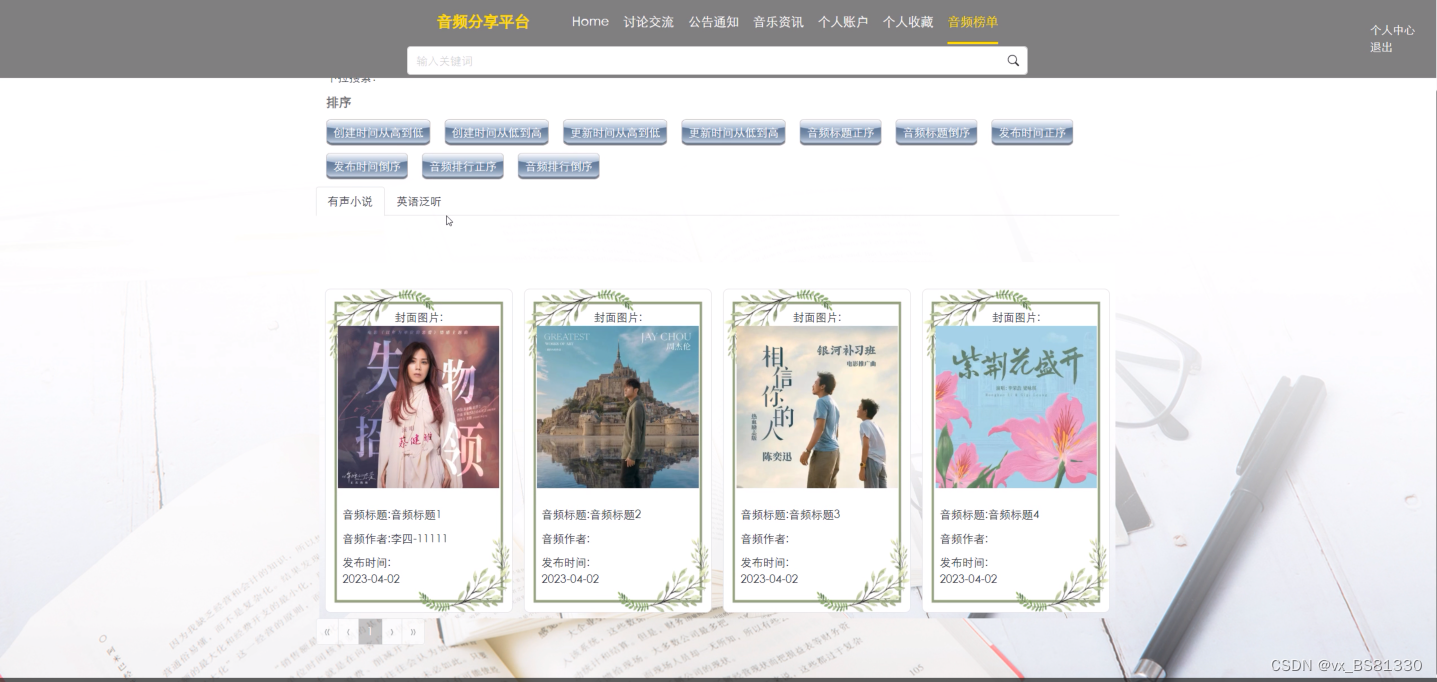Switch to the 英语泛听 tab
1437x682 pixels.
(x=418, y=201)
